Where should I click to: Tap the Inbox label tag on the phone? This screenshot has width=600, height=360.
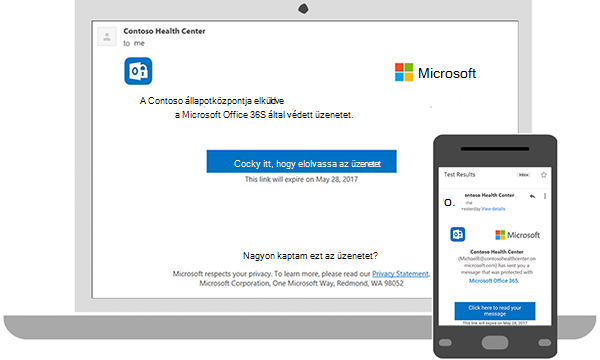[x=524, y=175]
